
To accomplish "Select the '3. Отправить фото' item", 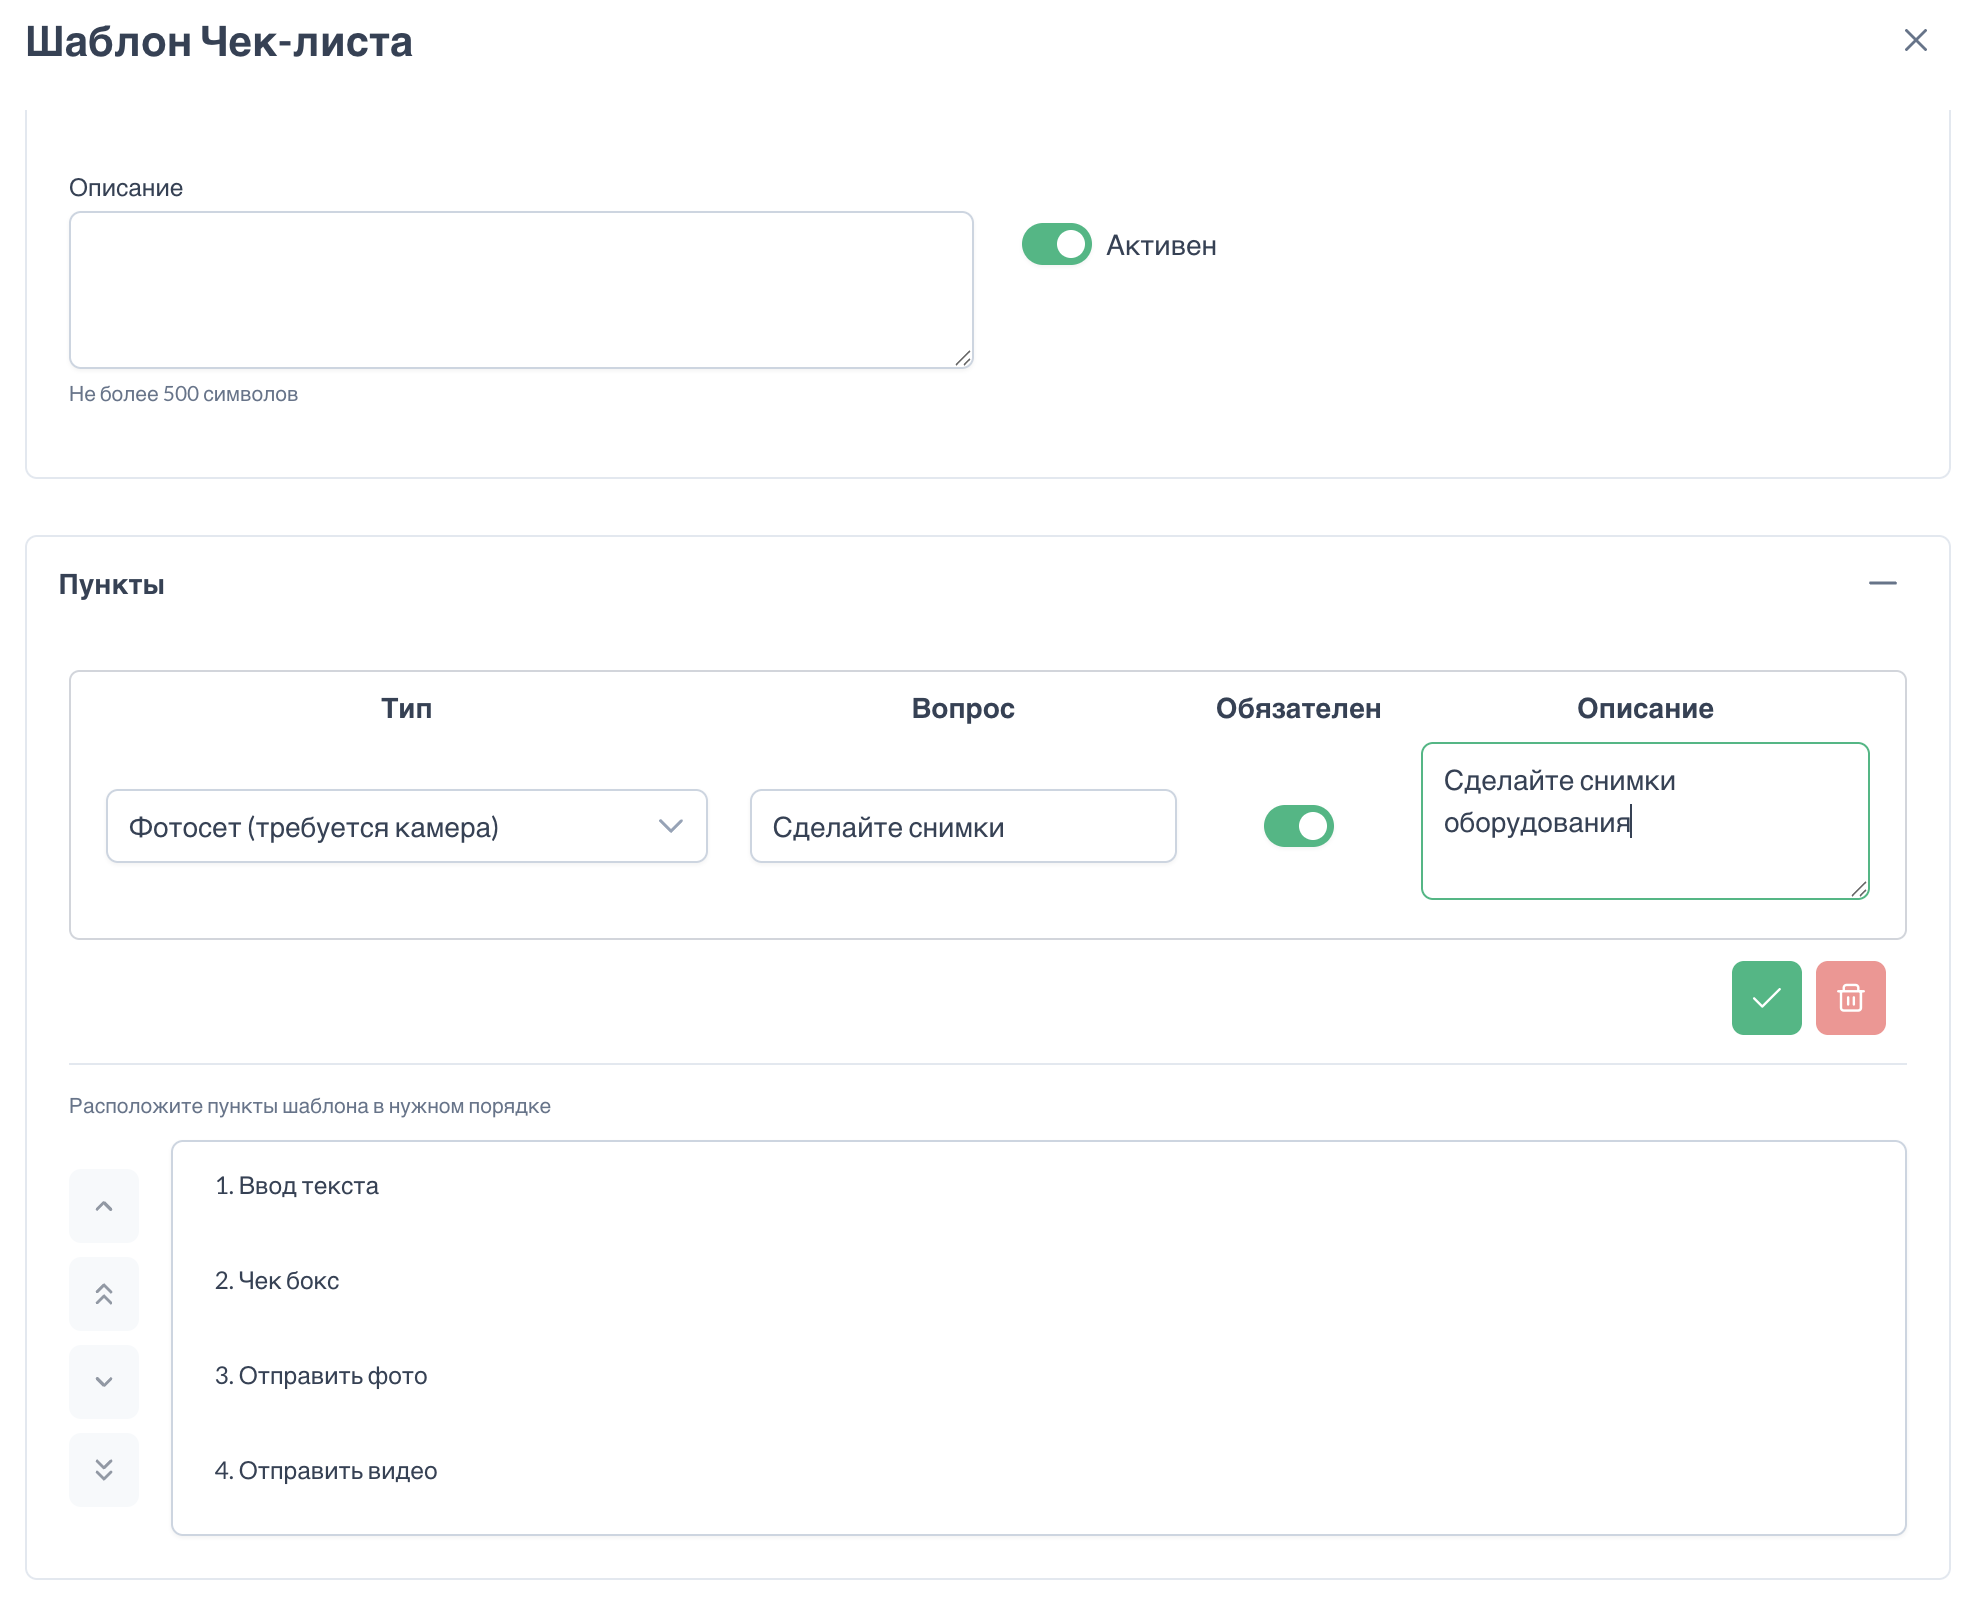I will (321, 1376).
